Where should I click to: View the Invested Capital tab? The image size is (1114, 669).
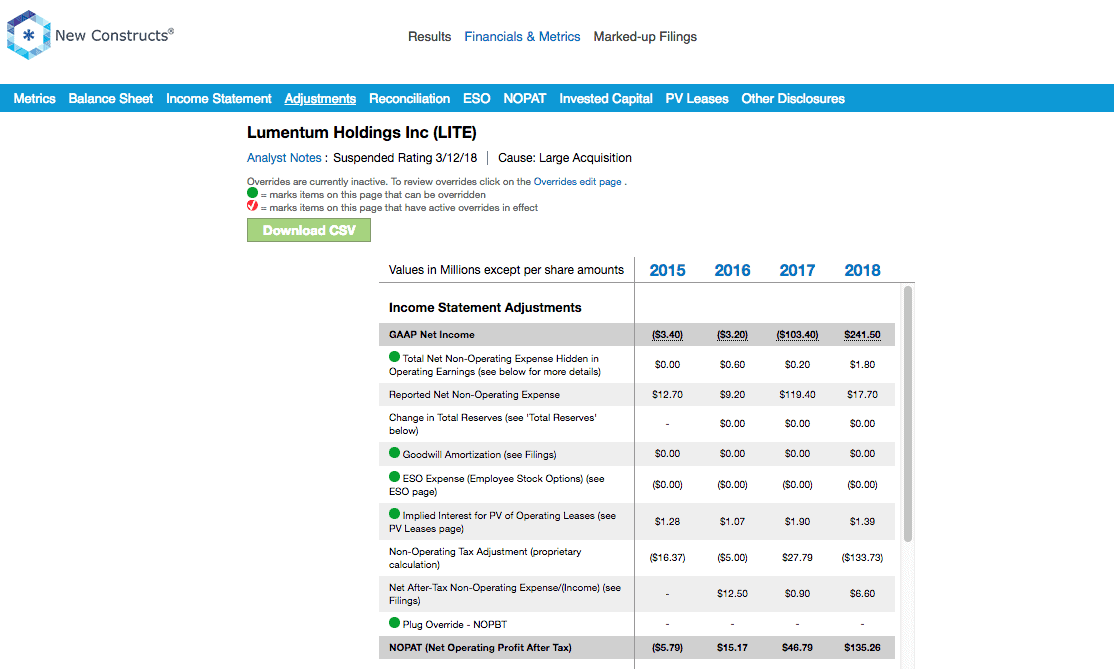(605, 99)
